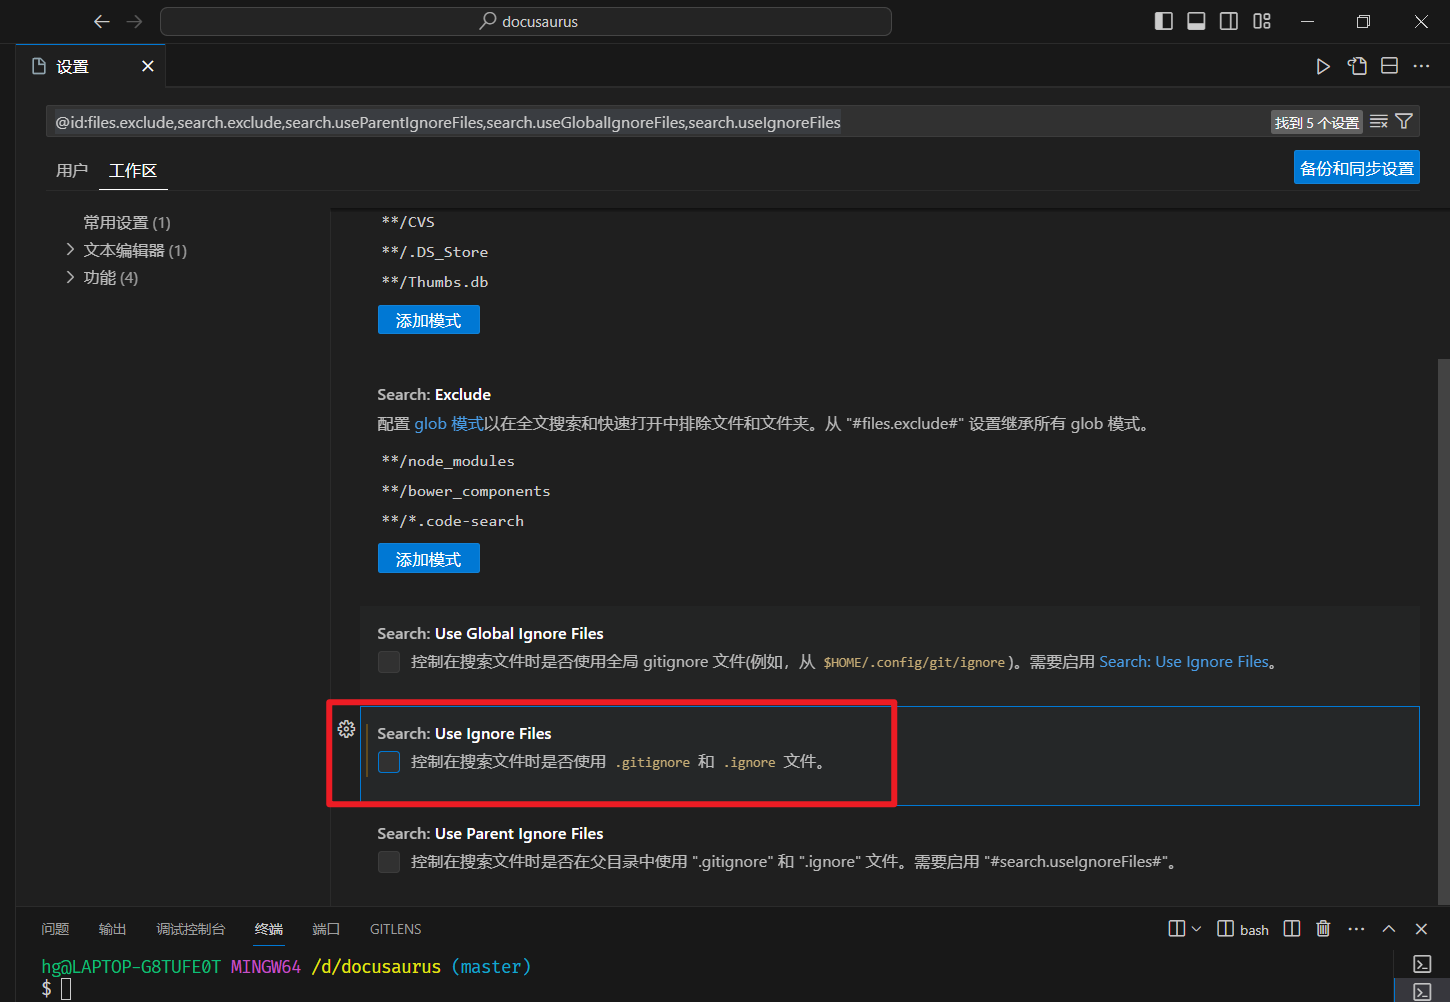This screenshot has width=1450, height=1002.
Task: Open gear menu for Use Ignore Files
Action: (346, 729)
